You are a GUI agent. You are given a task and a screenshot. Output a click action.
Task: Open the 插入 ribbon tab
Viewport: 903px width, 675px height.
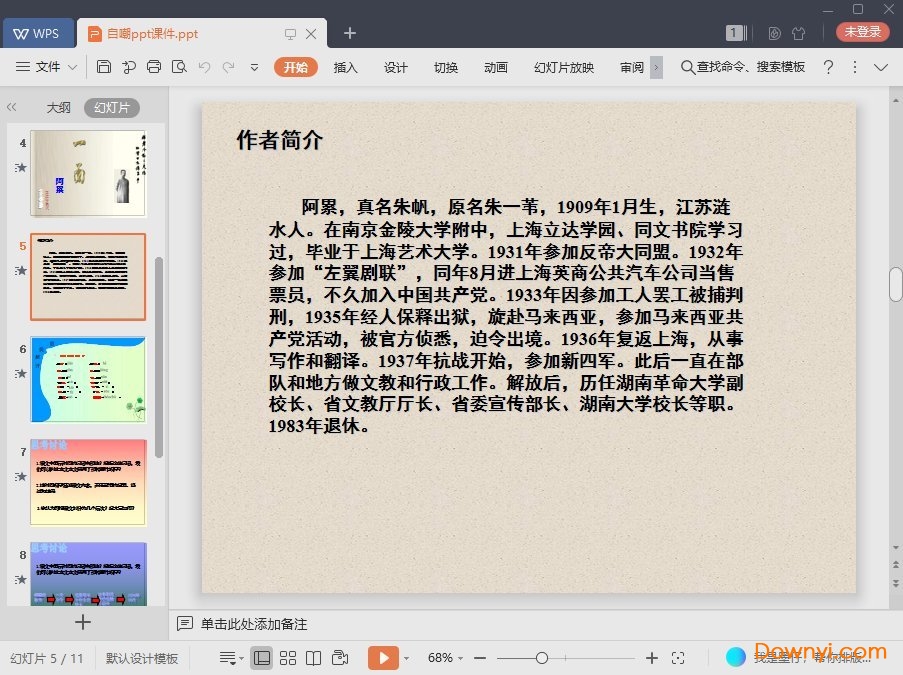tap(345, 67)
